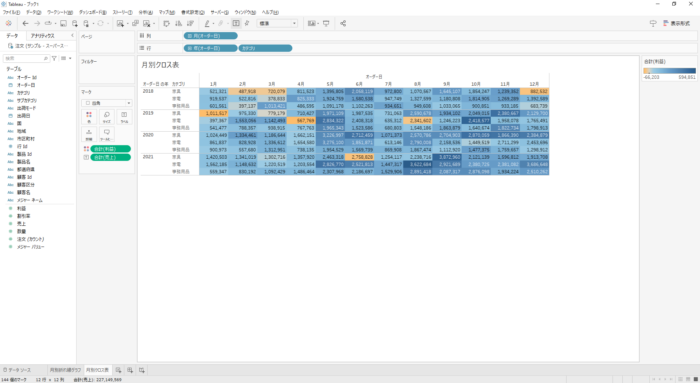The height and width of the screenshot is (383, 700).
Task: Click the share workbook icon
Action: click(343, 24)
